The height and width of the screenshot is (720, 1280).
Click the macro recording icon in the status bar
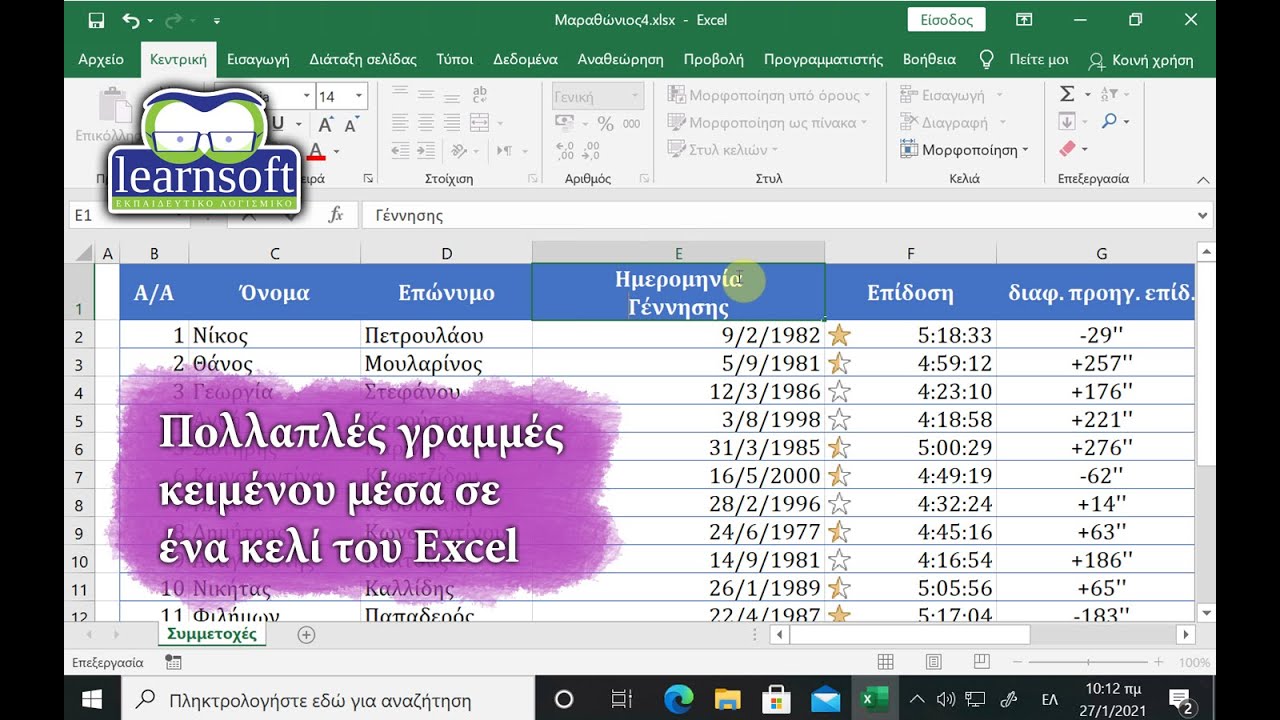click(173, 662)
